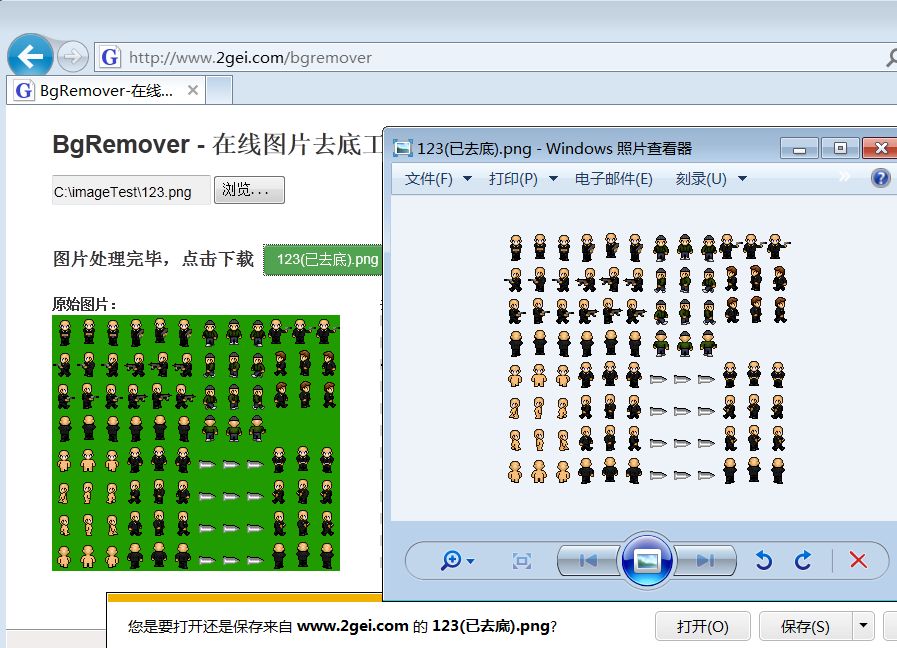Open the 刻录(U) menu in photo viewer
897x648 pixels.
[701, 179]
